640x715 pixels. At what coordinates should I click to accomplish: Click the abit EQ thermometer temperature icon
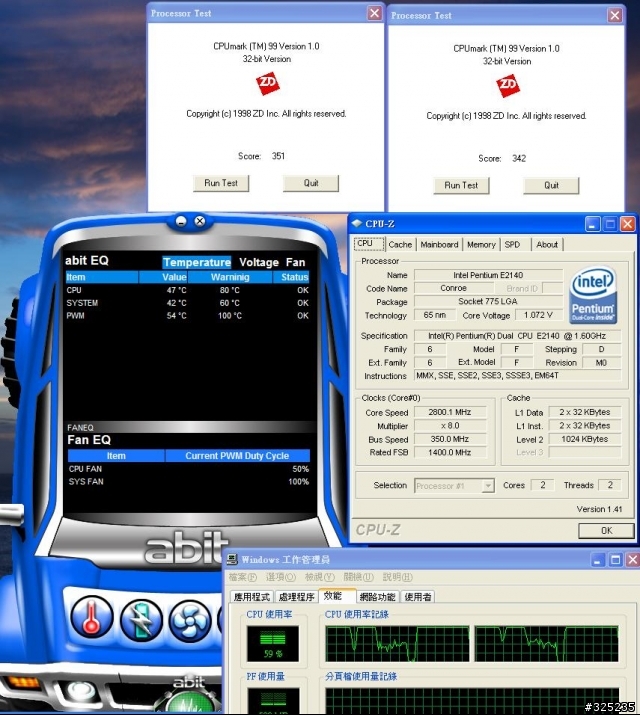click(x=92, y=618)
